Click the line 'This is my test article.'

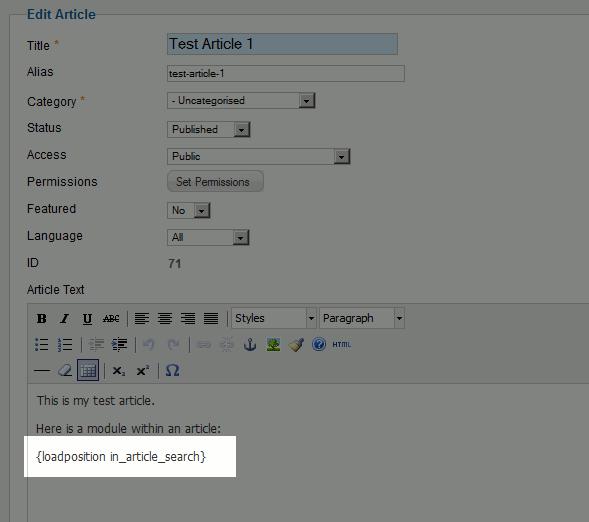coord(95,401)
